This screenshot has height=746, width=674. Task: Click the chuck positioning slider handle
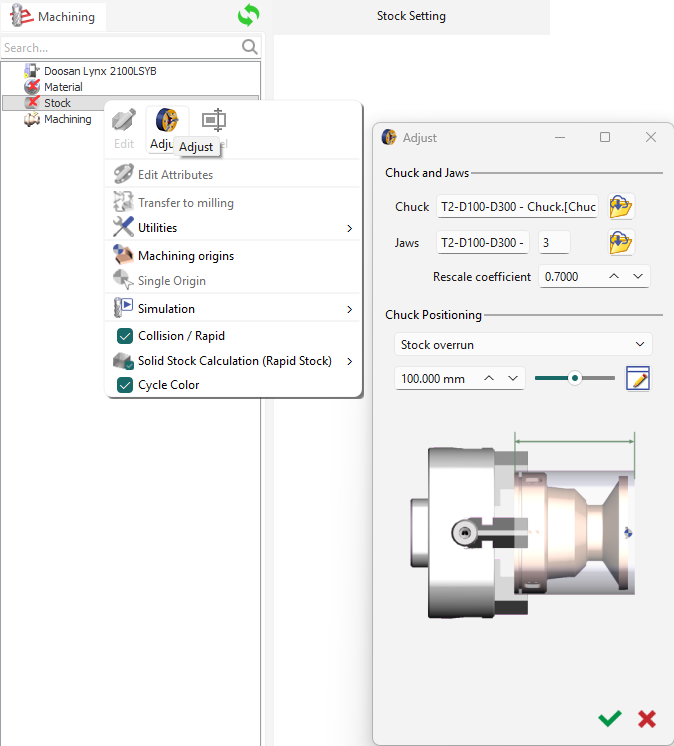pos(575,378)
